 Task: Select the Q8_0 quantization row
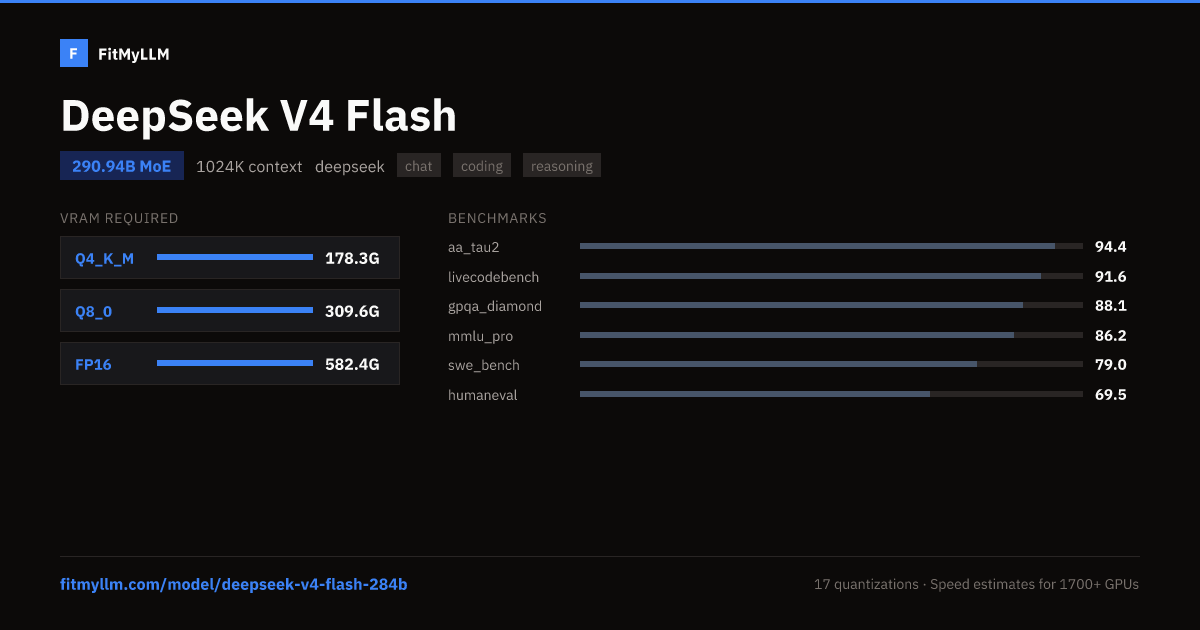click(230, 311)
